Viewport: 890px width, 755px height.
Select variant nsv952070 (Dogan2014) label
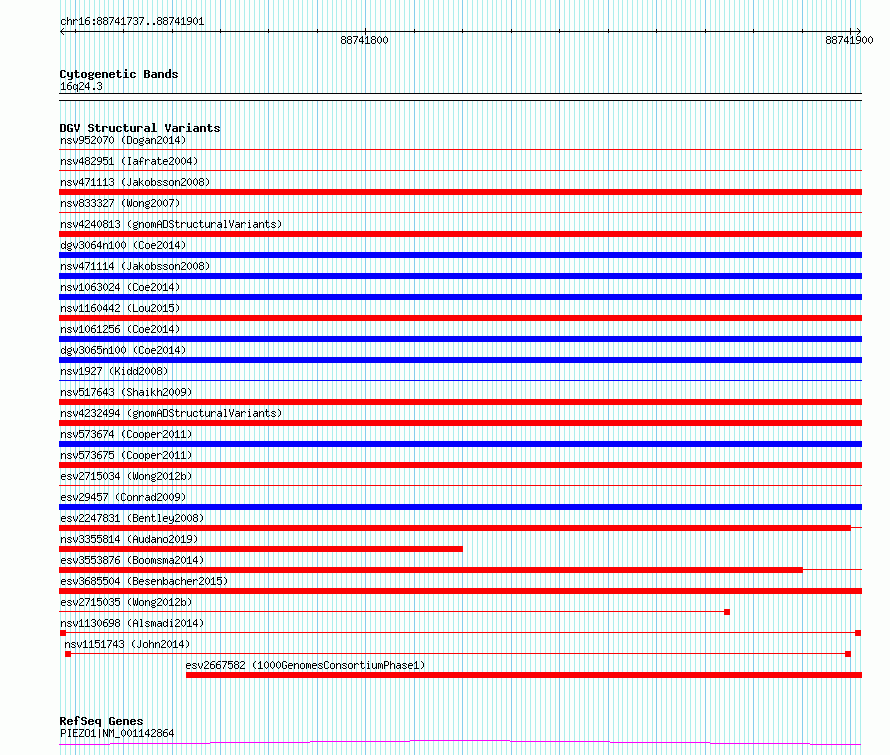pyautogui.click(x=123, y=140)
